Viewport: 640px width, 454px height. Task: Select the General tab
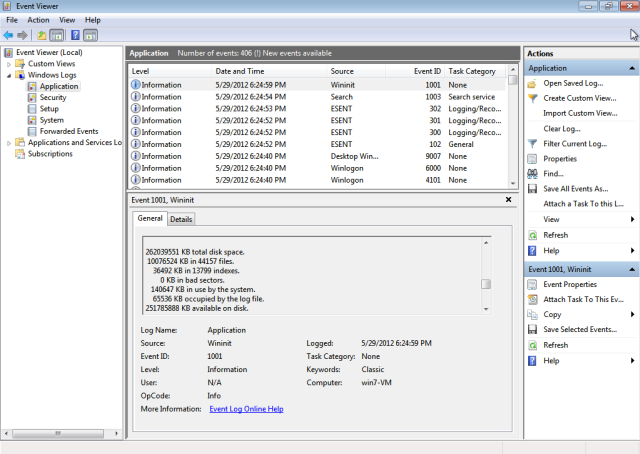pyautogui.click(x=150, y=218)
